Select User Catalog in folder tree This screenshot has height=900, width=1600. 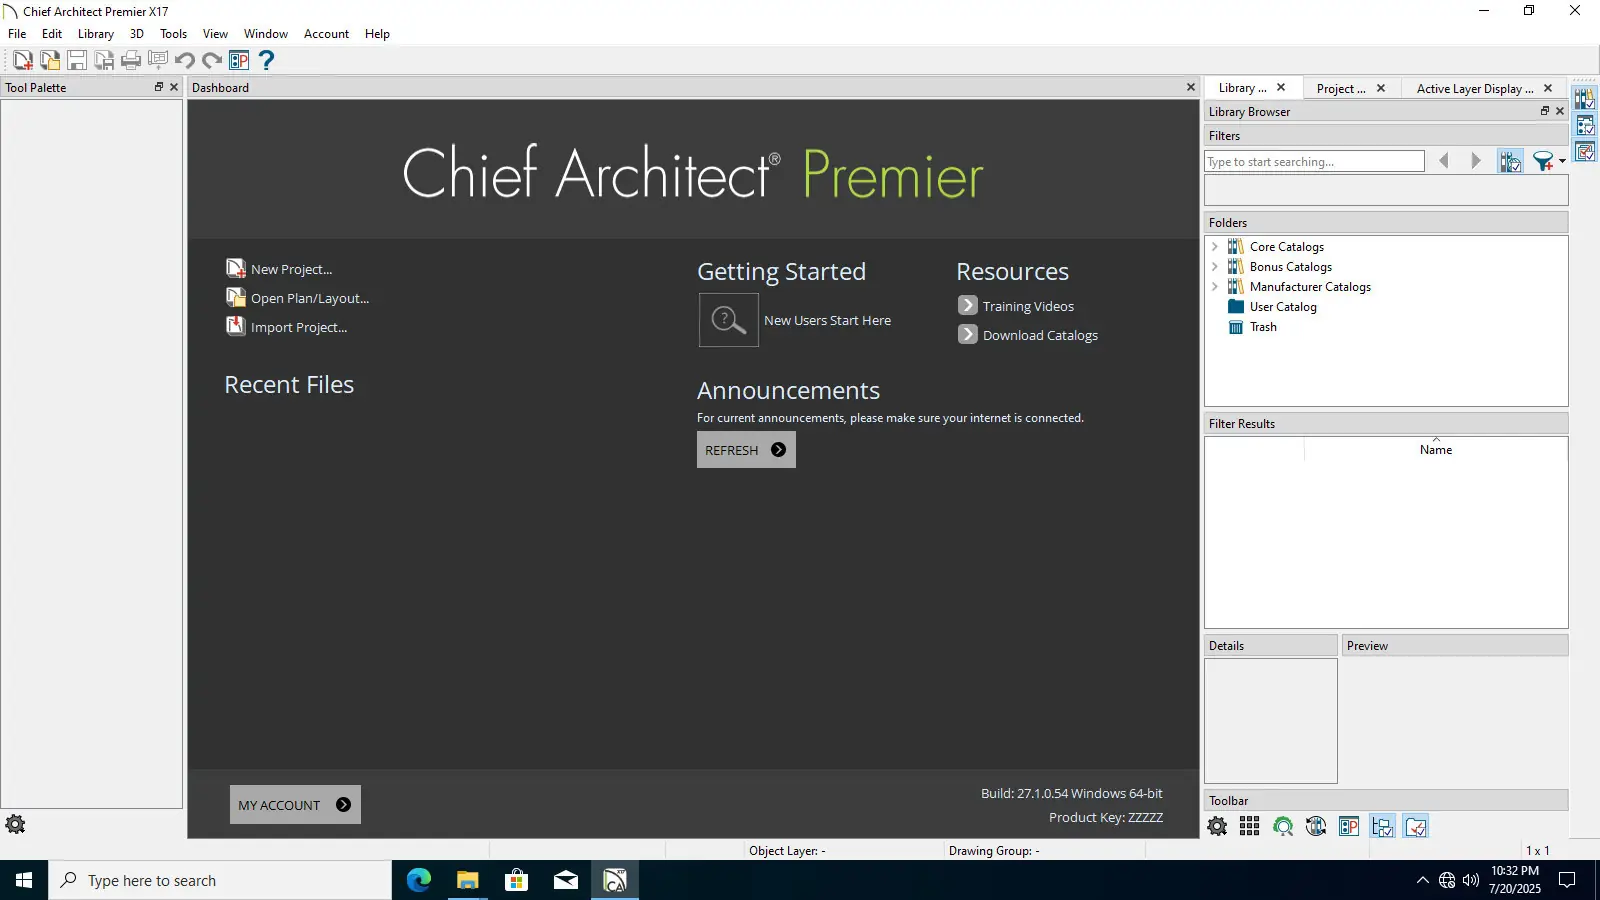coord(1283,307)
